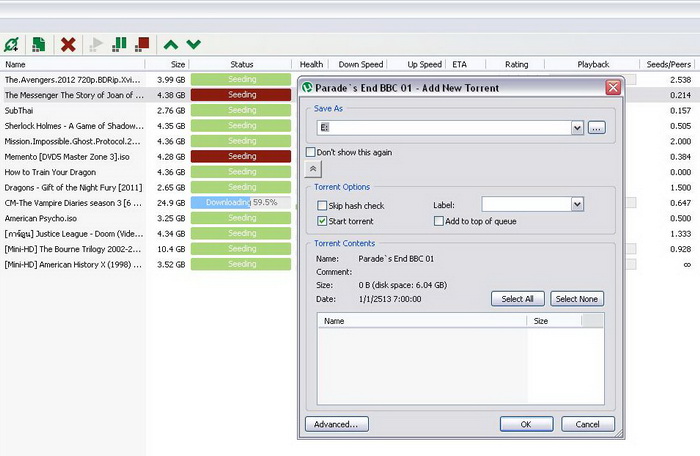
Task: Click the Select None button
Action: click(577, 299)
